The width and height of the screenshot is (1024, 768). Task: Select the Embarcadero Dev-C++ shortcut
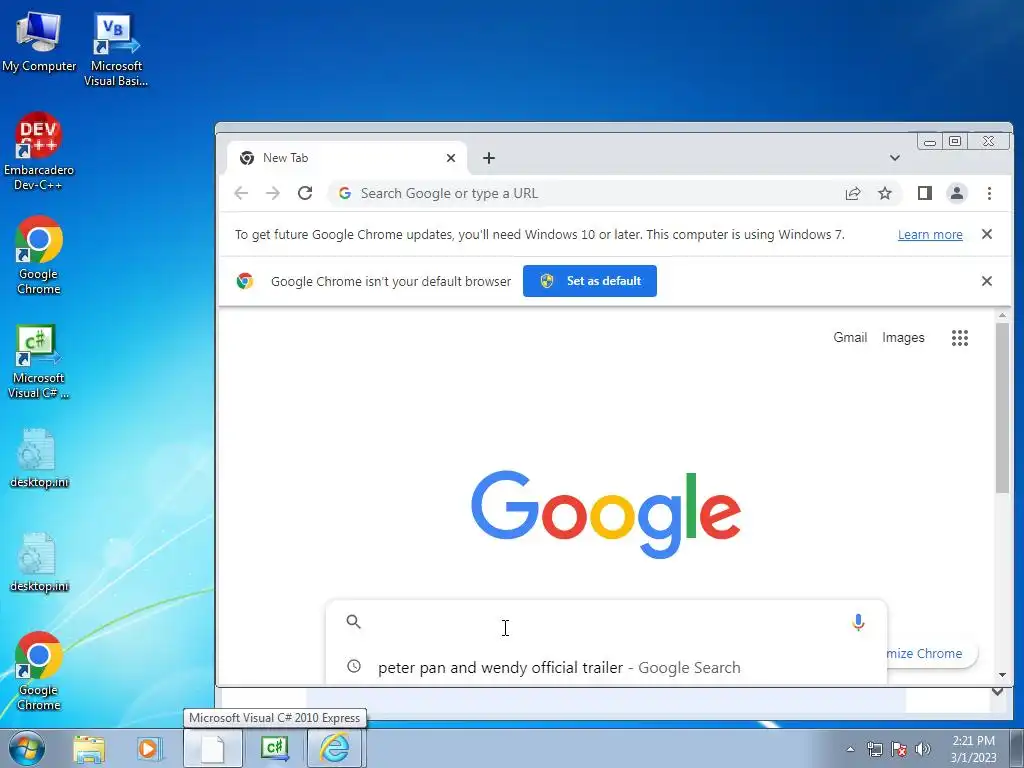tap(39, 152)
